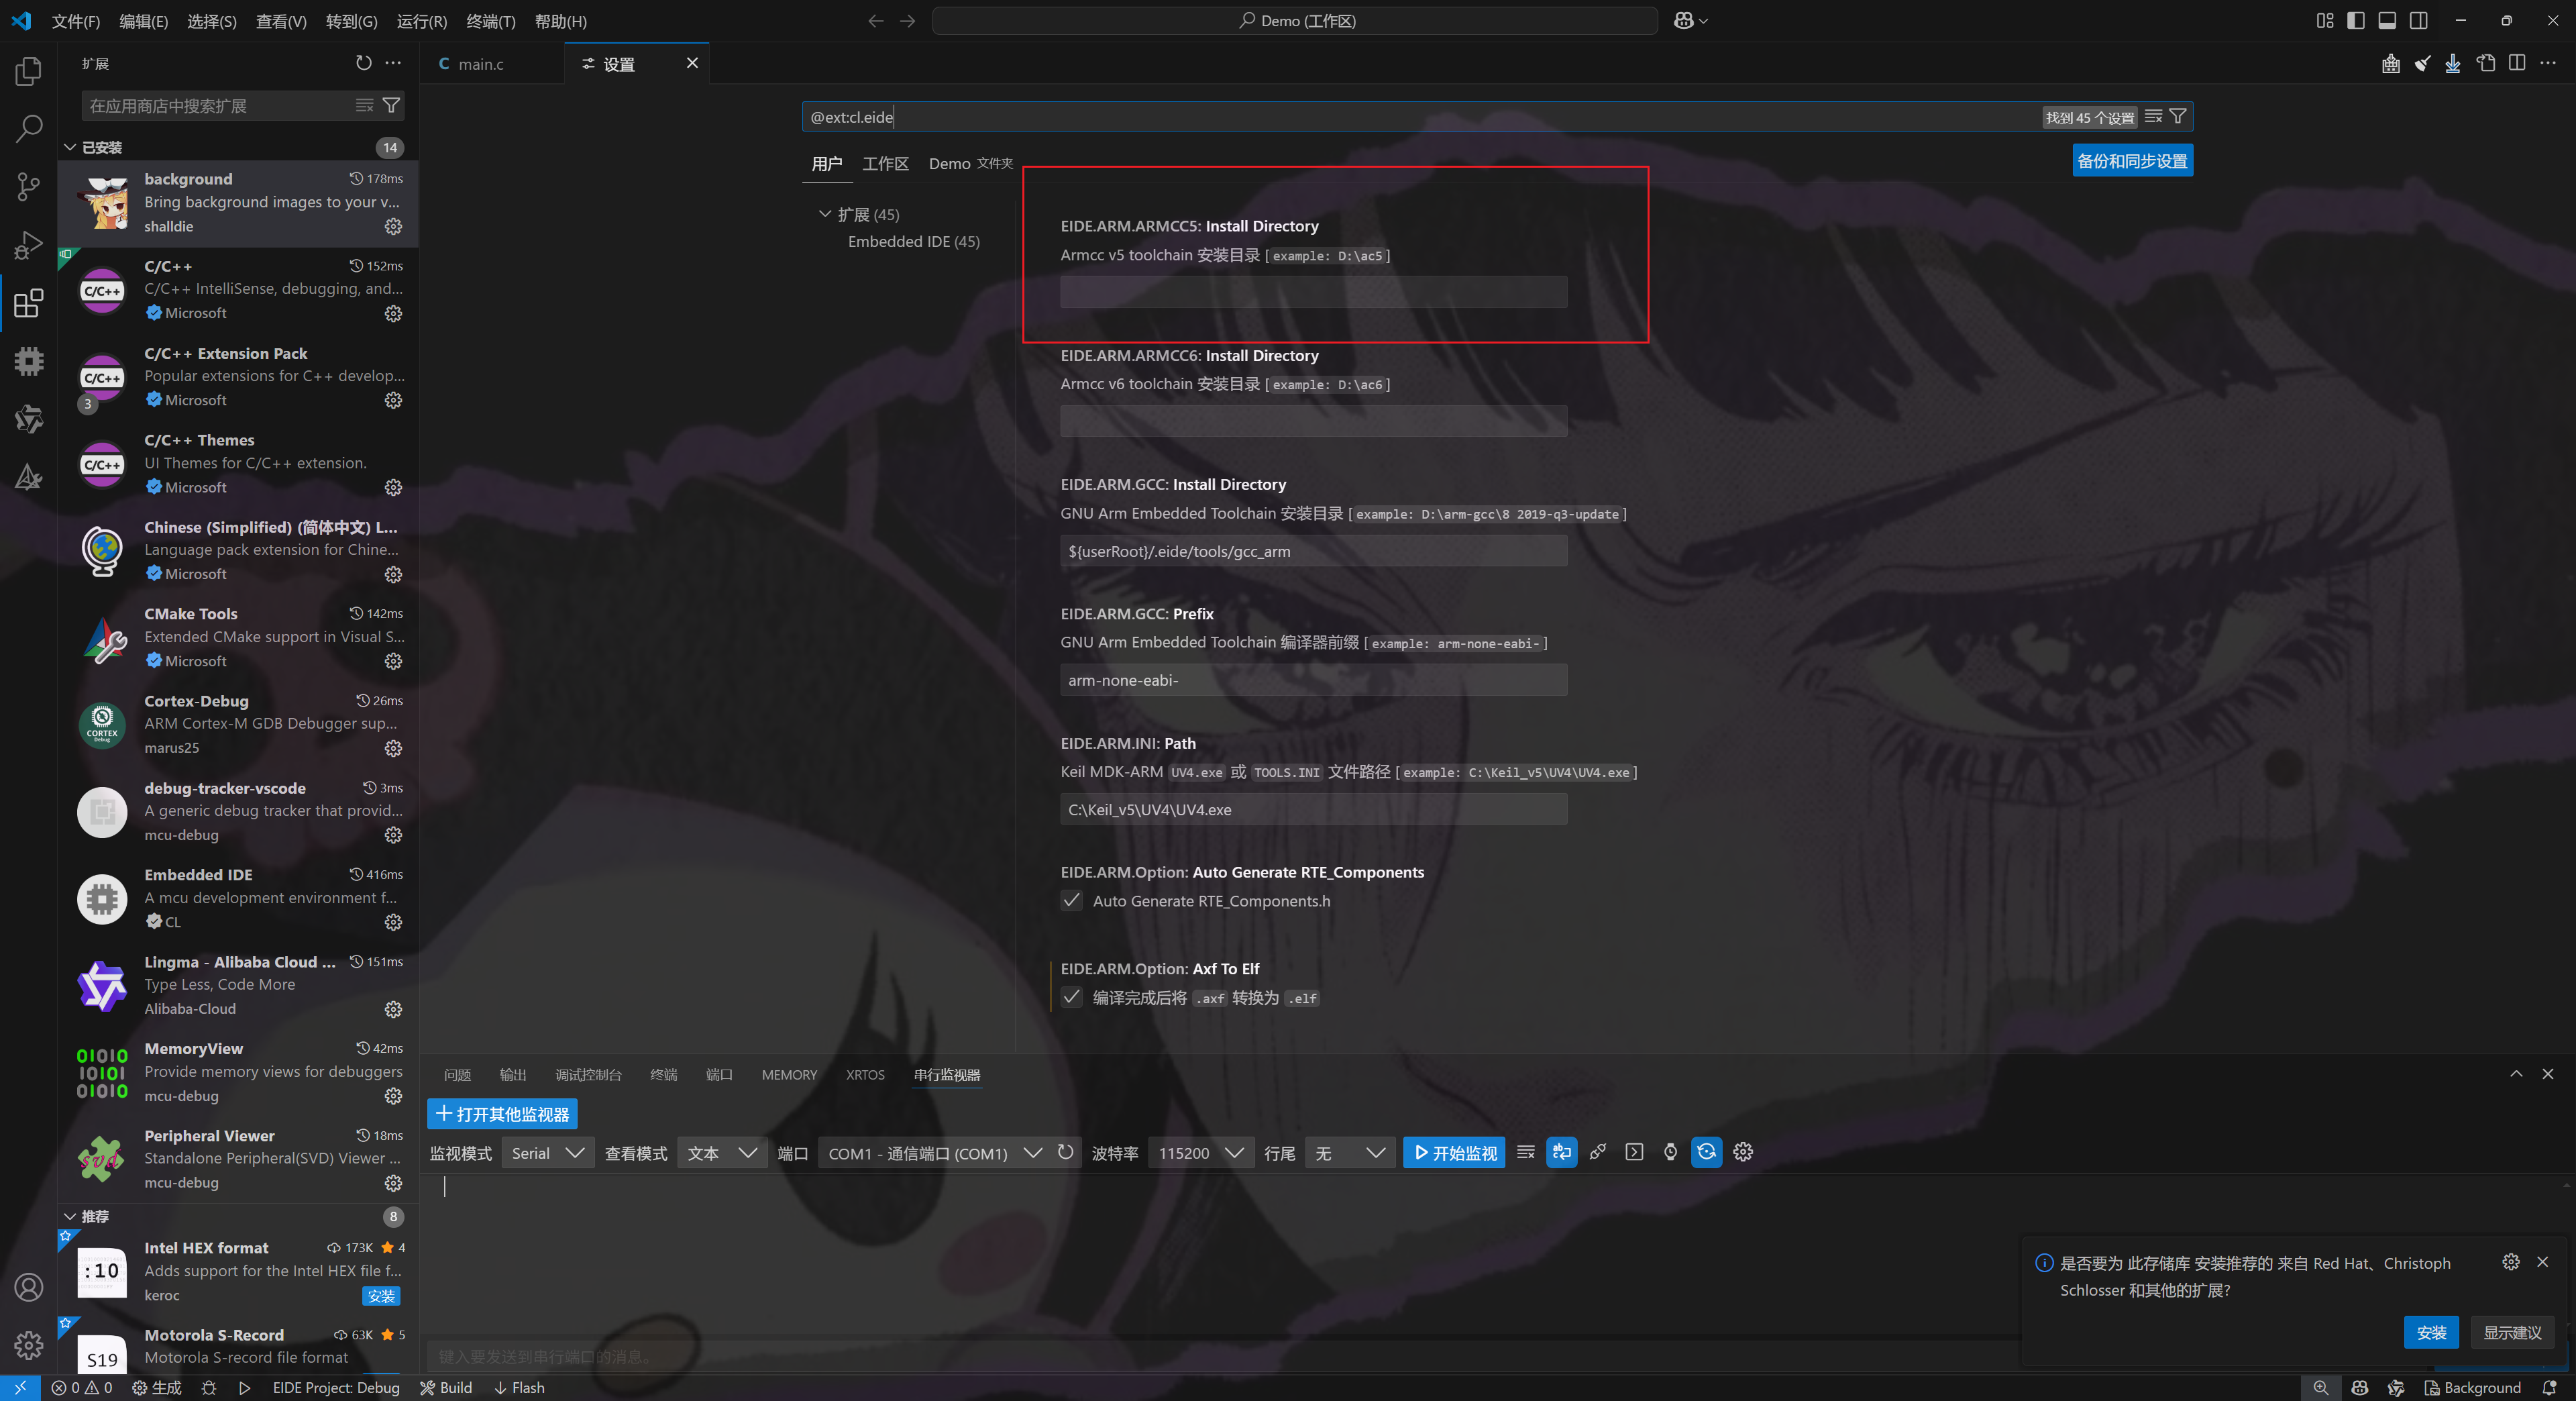Open the gear menu for Cortex-Debug extension
This screenshot has height=1401, width=2576.
coord(393,748)
